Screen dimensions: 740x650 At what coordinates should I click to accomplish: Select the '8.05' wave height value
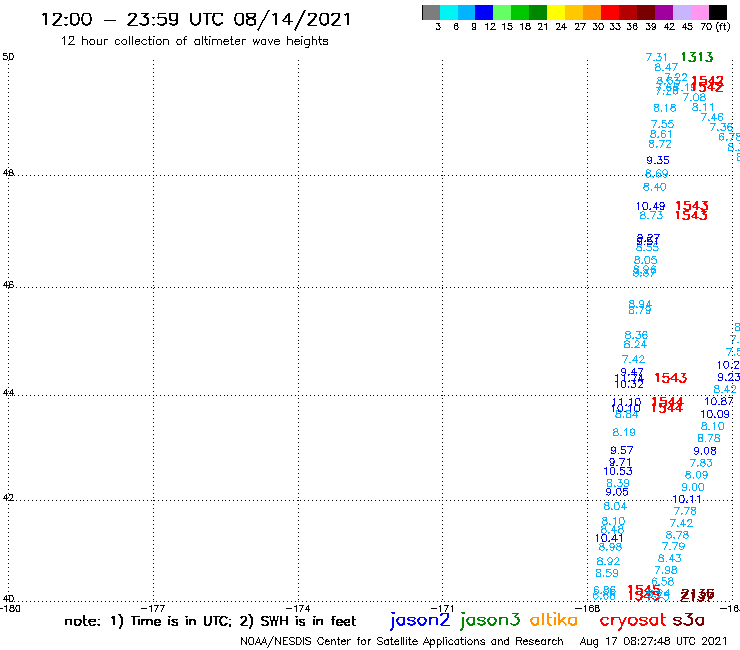click(x=646, y=260)
